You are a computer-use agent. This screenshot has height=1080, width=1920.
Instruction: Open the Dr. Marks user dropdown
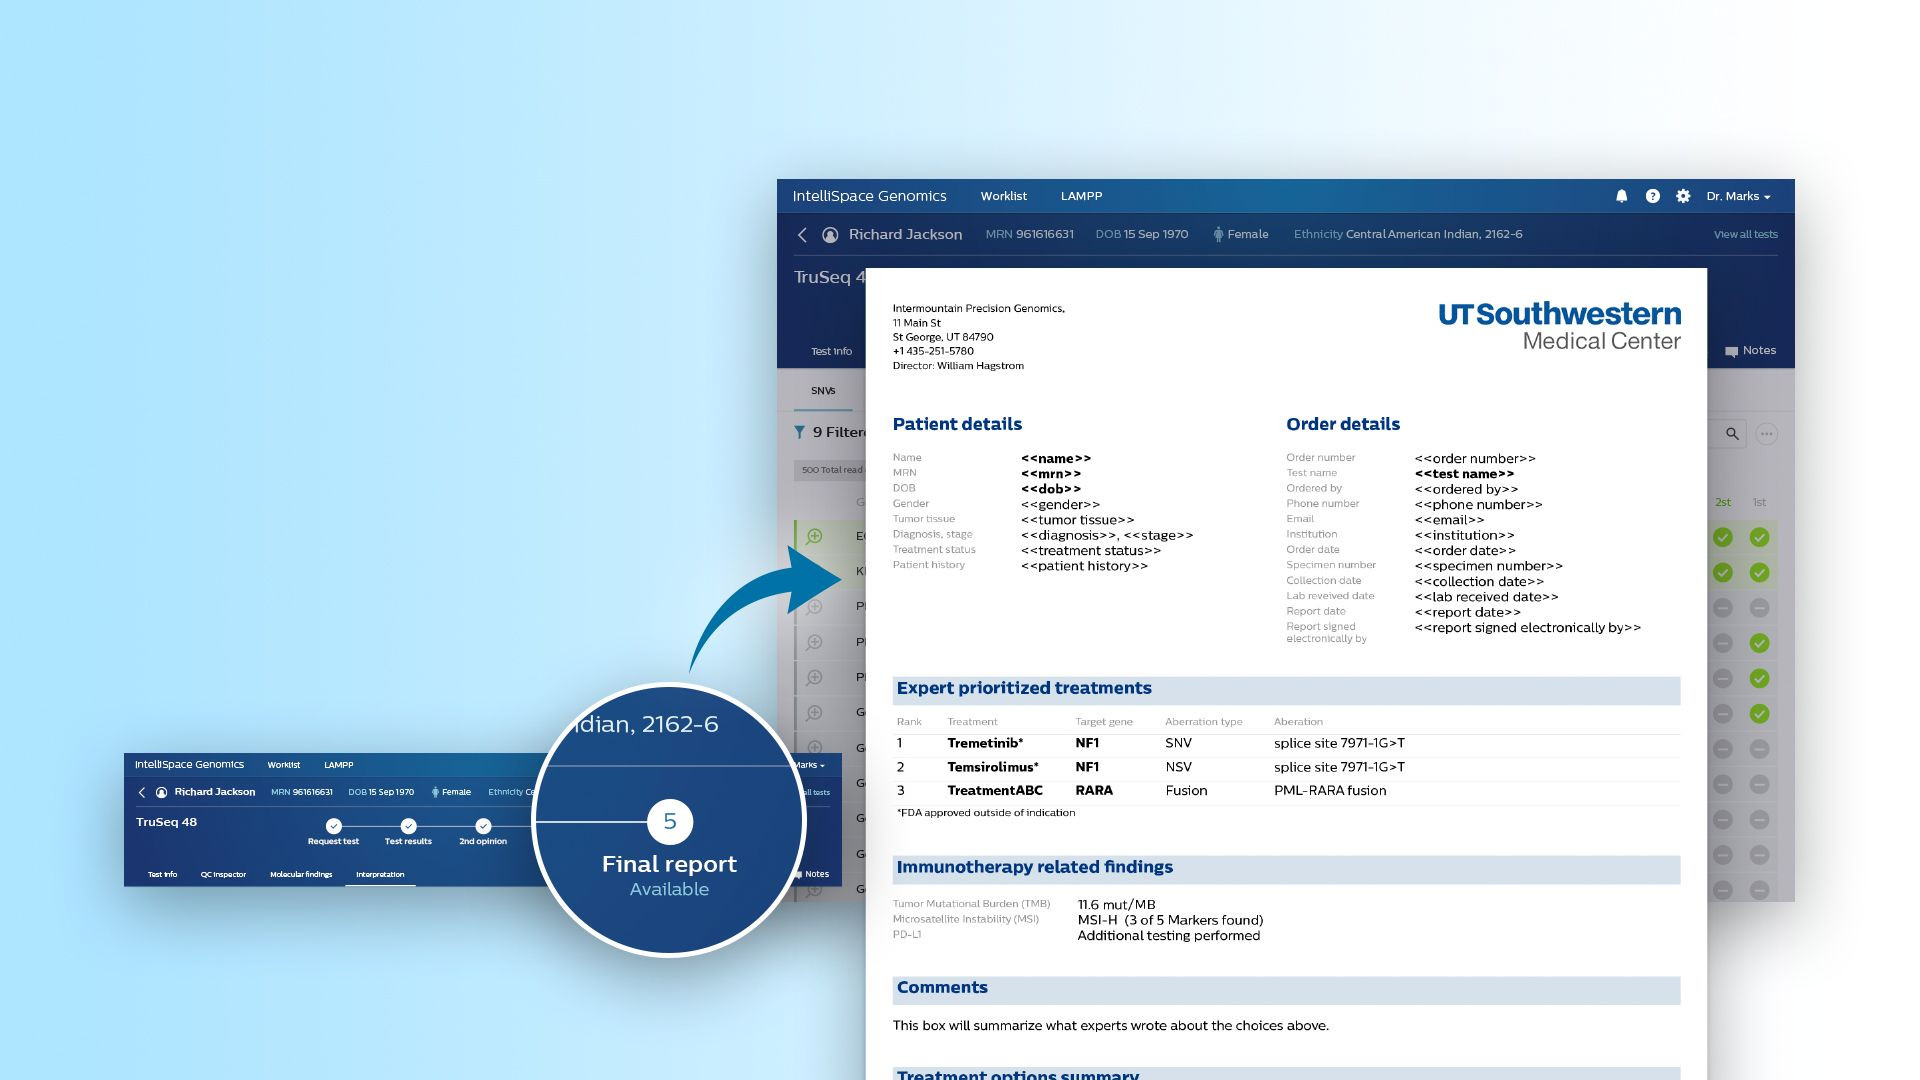click(x=1737, y=196)
